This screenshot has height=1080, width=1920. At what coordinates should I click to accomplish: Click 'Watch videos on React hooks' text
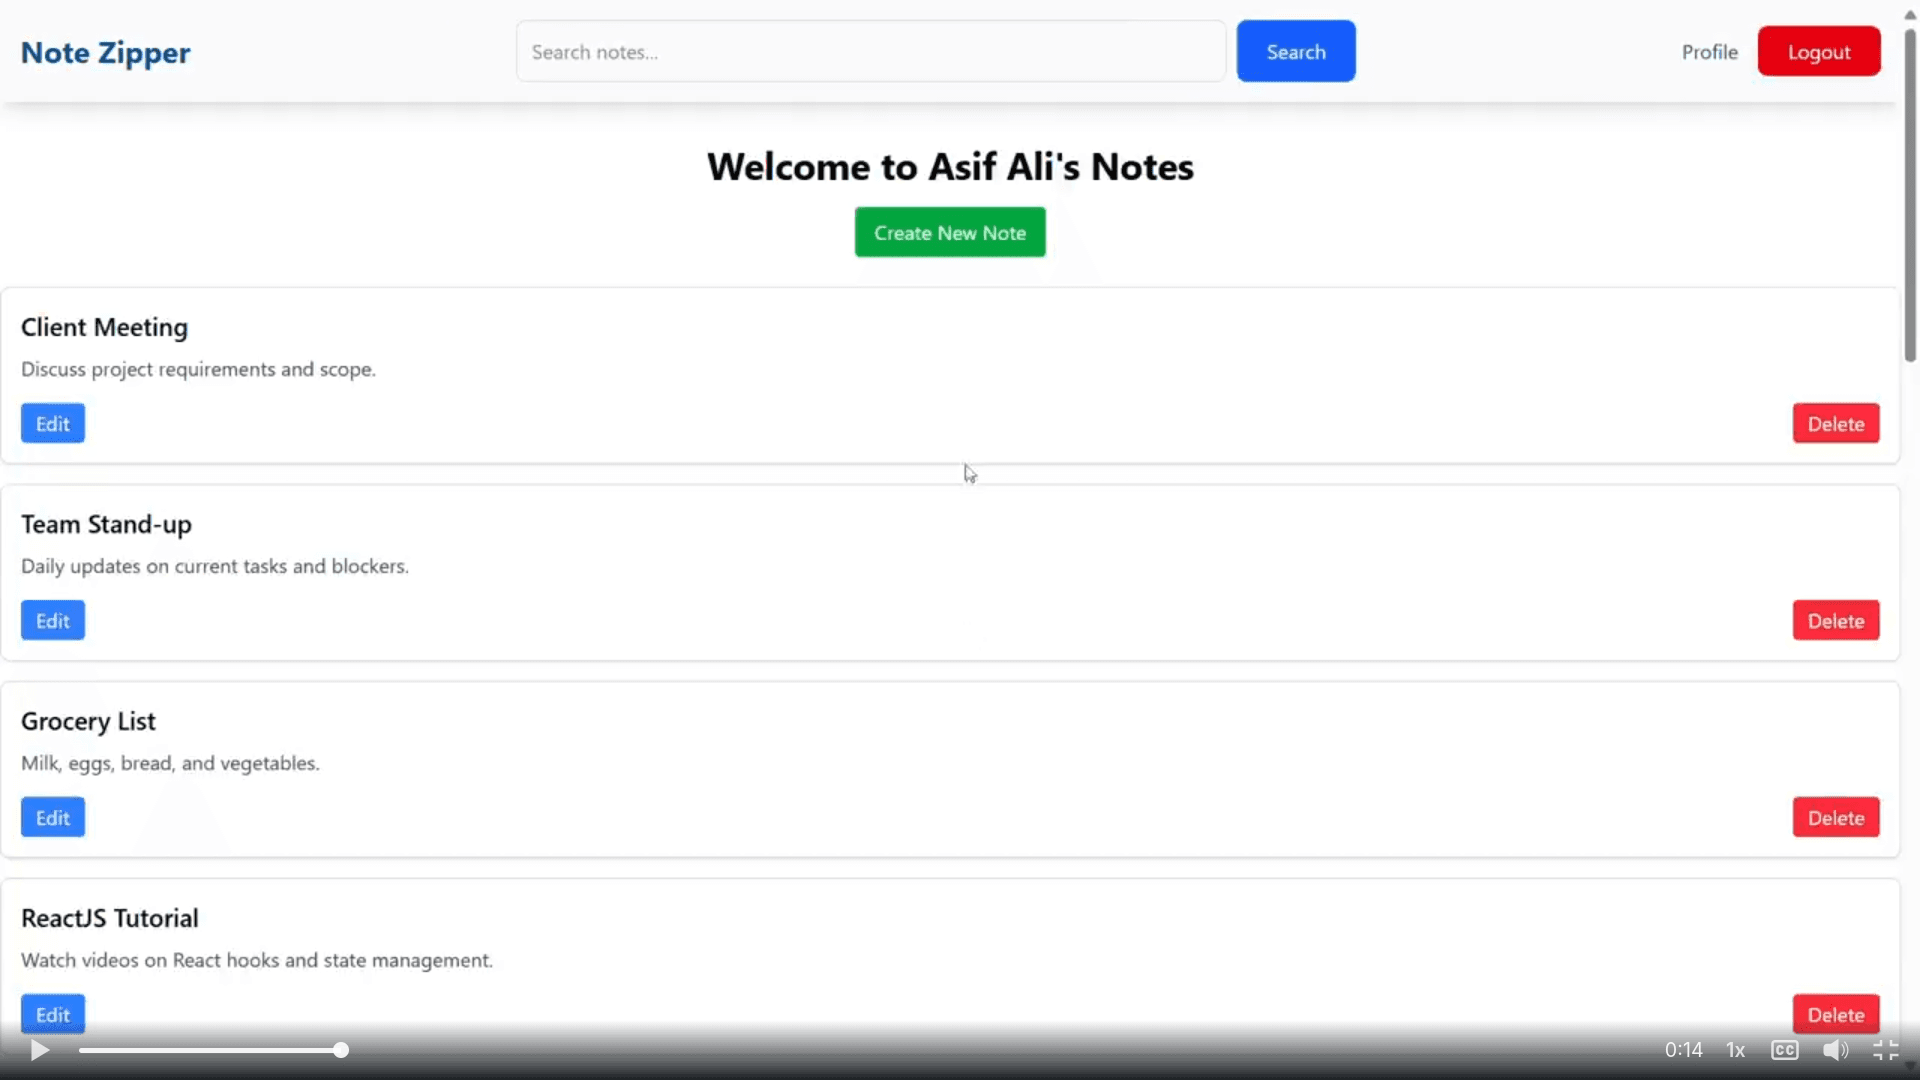click(150, 960)
